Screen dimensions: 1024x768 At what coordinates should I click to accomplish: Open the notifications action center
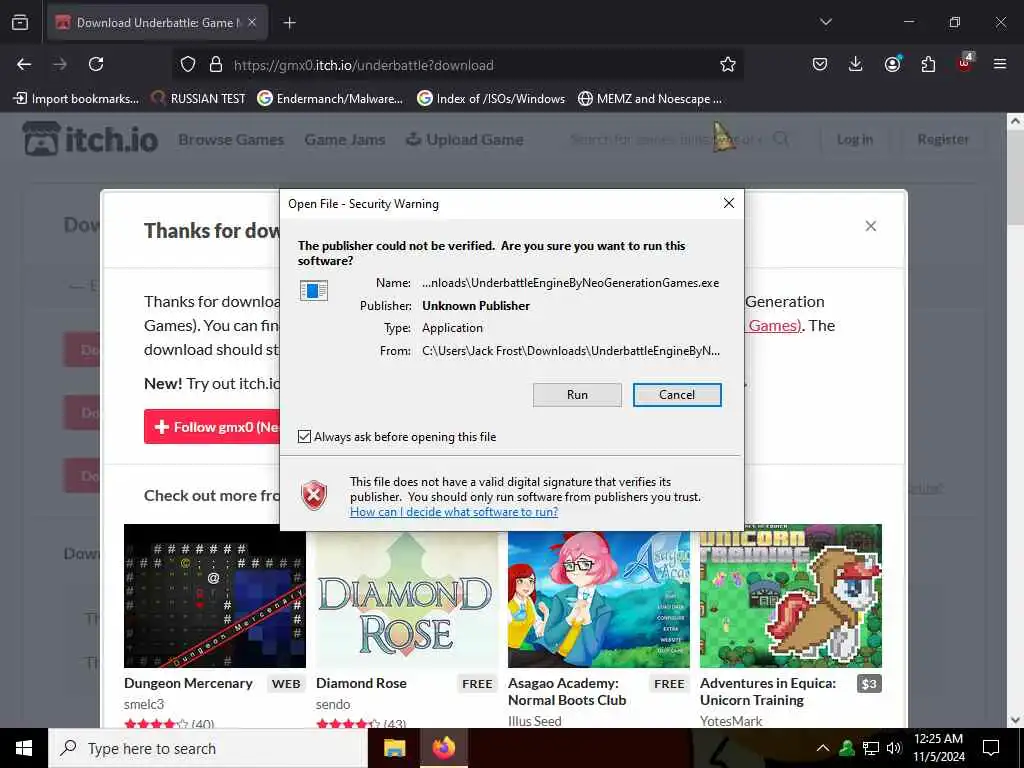coord(991,748)
